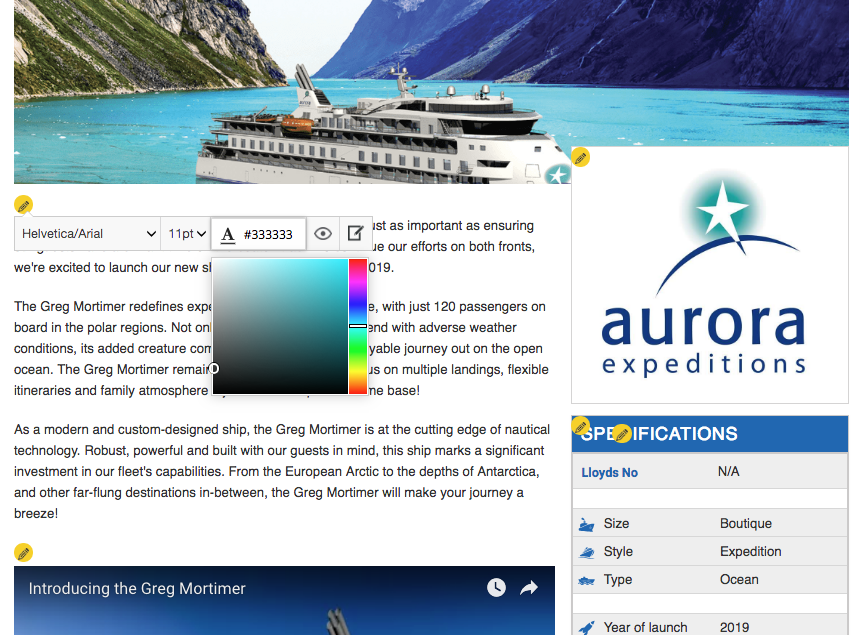
Task: Click the text color 'A' icon
Action: point(228,235)
